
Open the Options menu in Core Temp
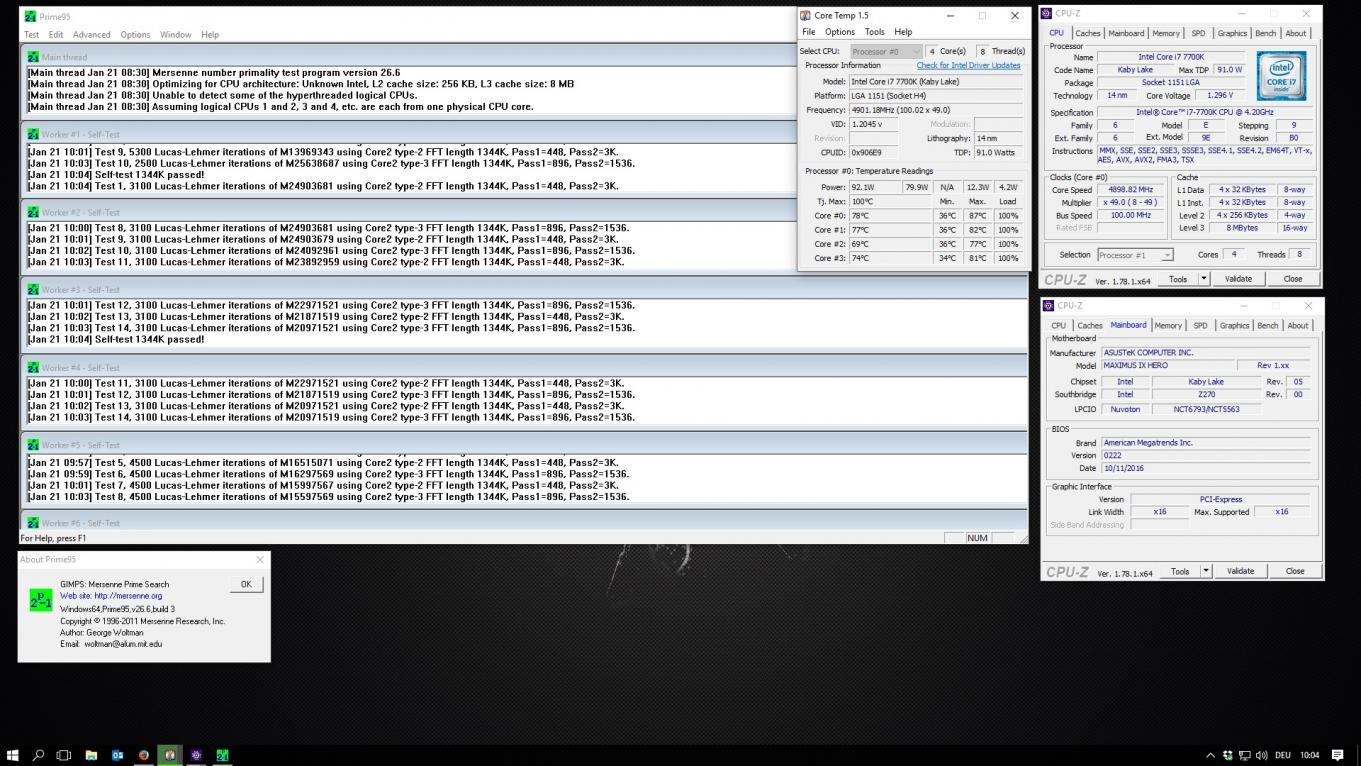tap(840, 32)
